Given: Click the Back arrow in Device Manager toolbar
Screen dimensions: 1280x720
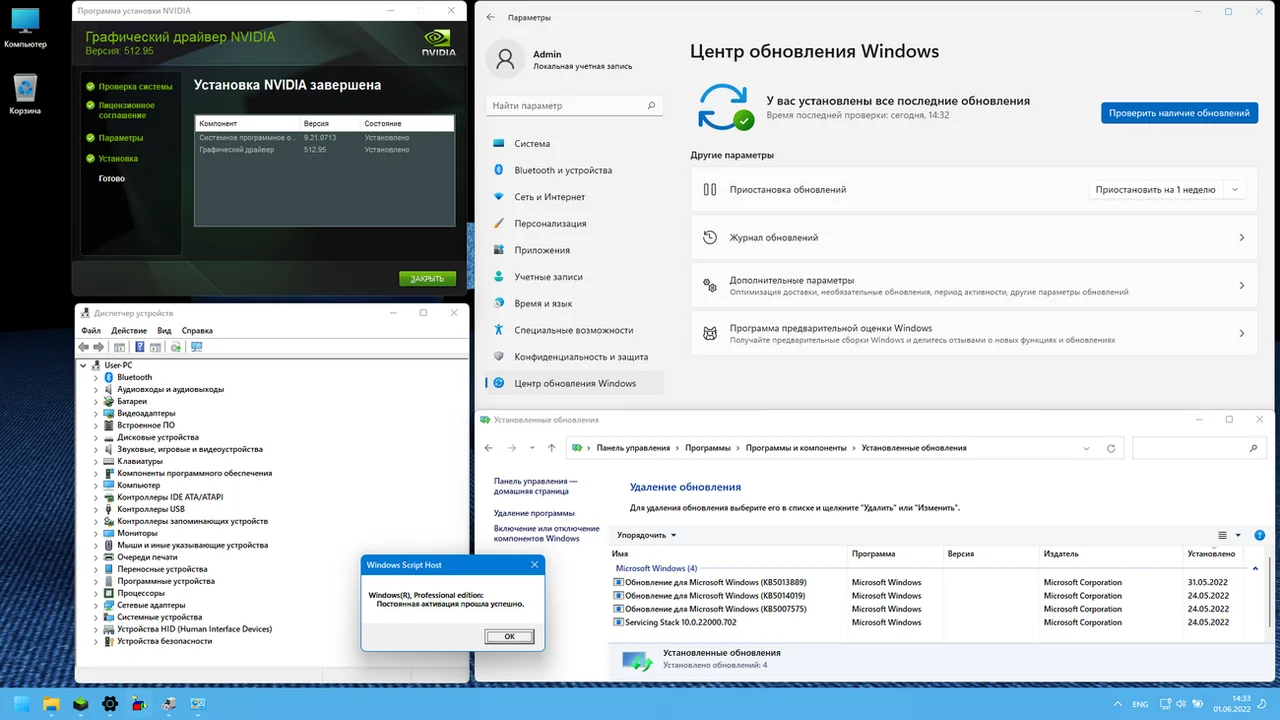Looking at the screenshot, I should tap(84, 347).
